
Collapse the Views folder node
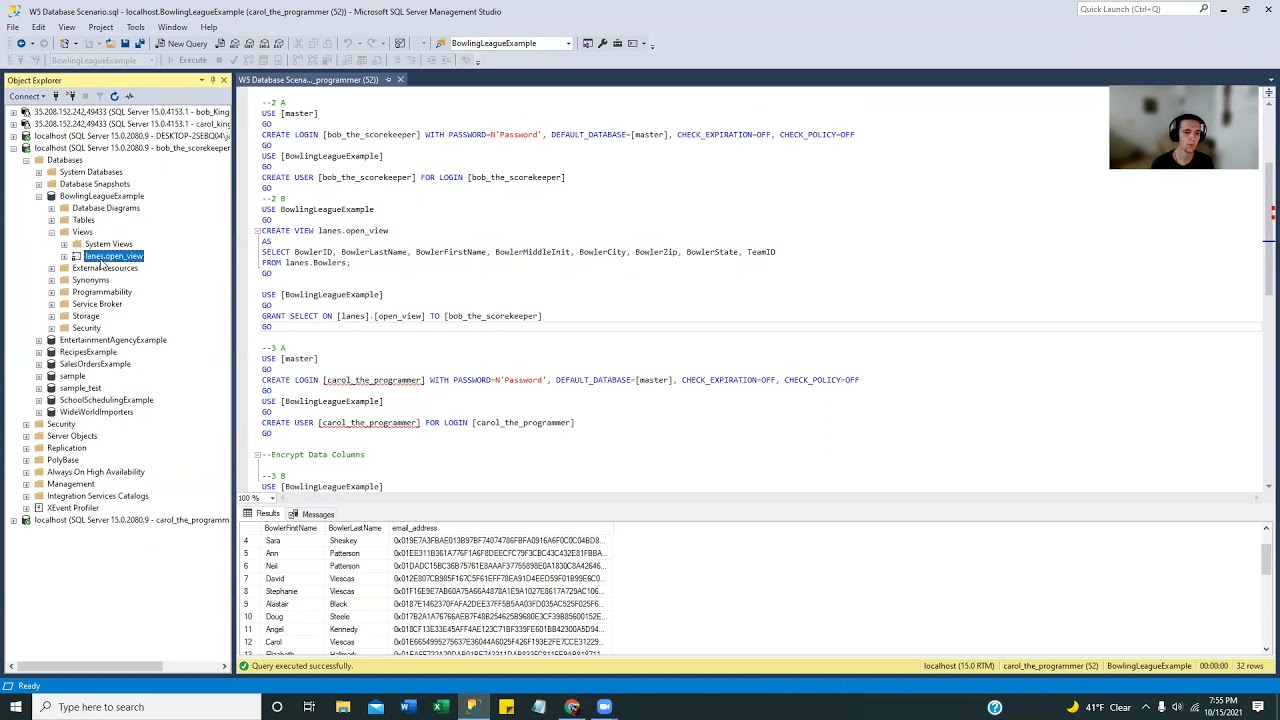[x=52, y=232]
